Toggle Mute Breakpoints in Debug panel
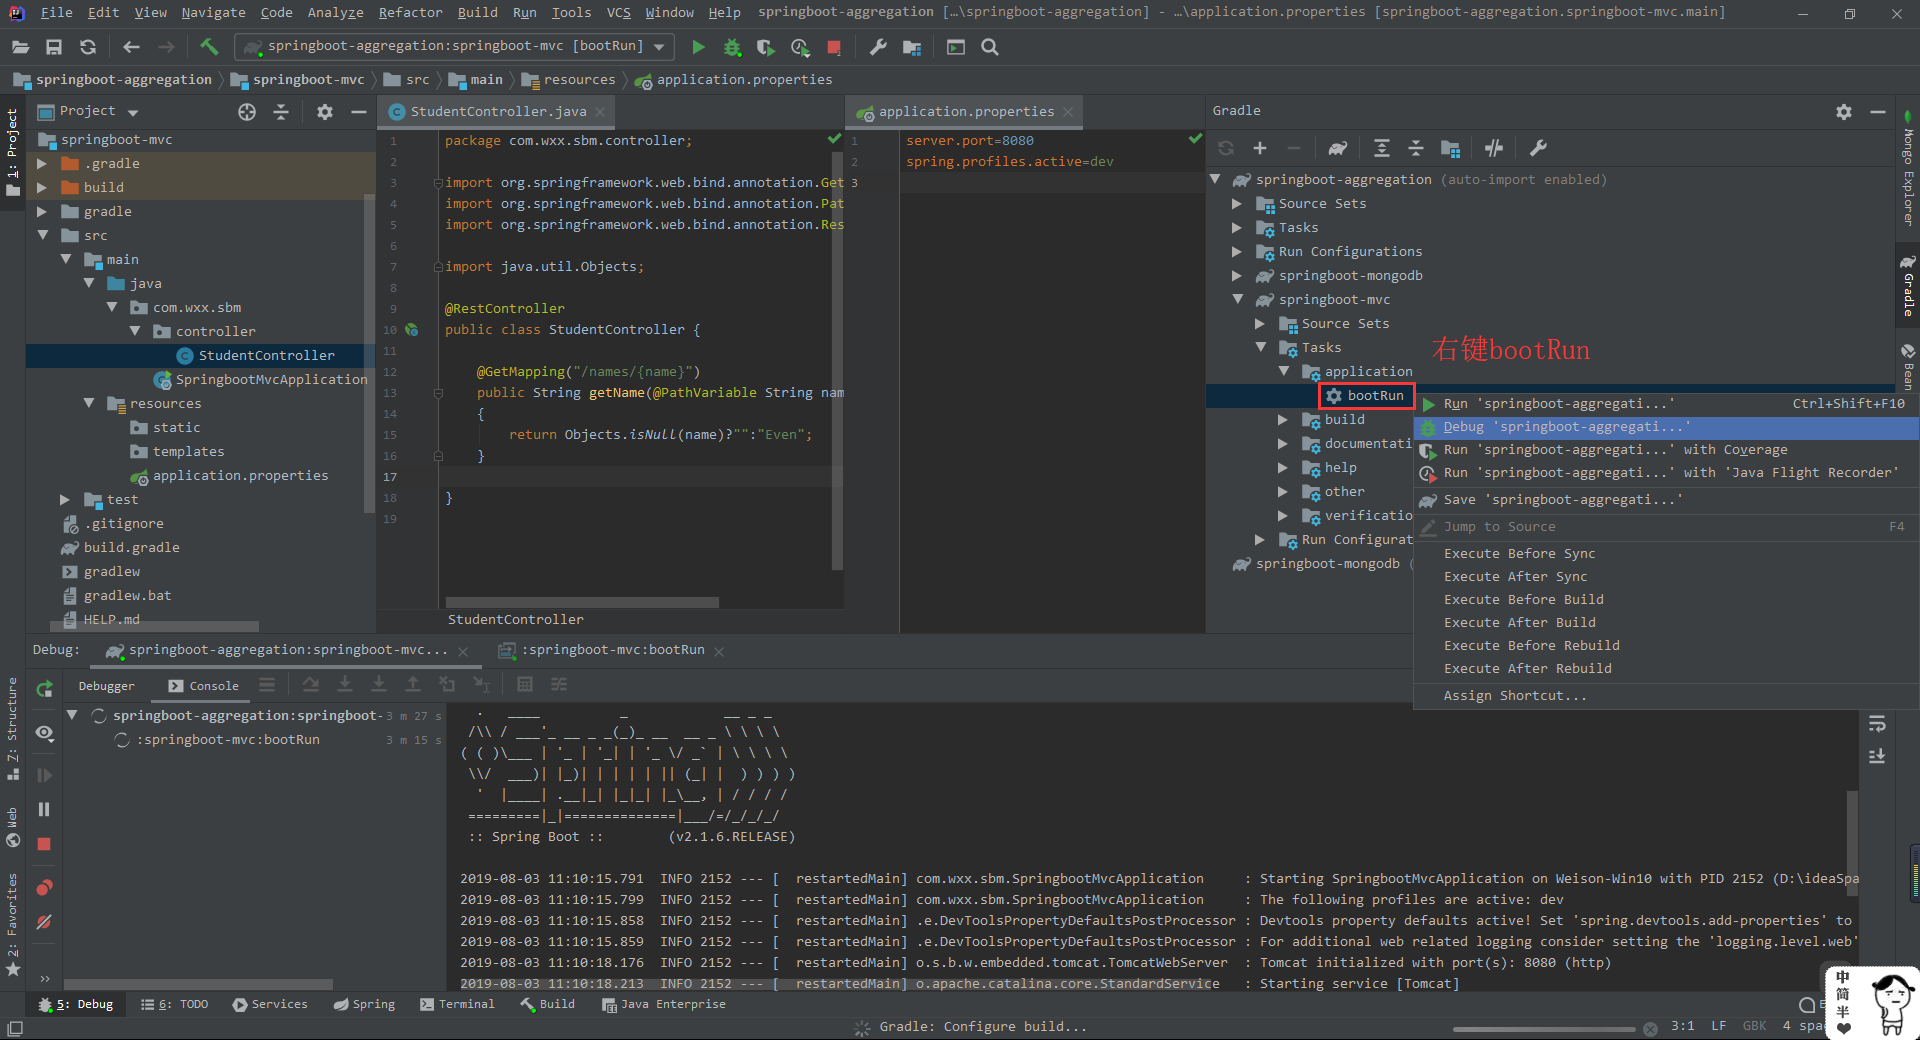 point(44,922)
